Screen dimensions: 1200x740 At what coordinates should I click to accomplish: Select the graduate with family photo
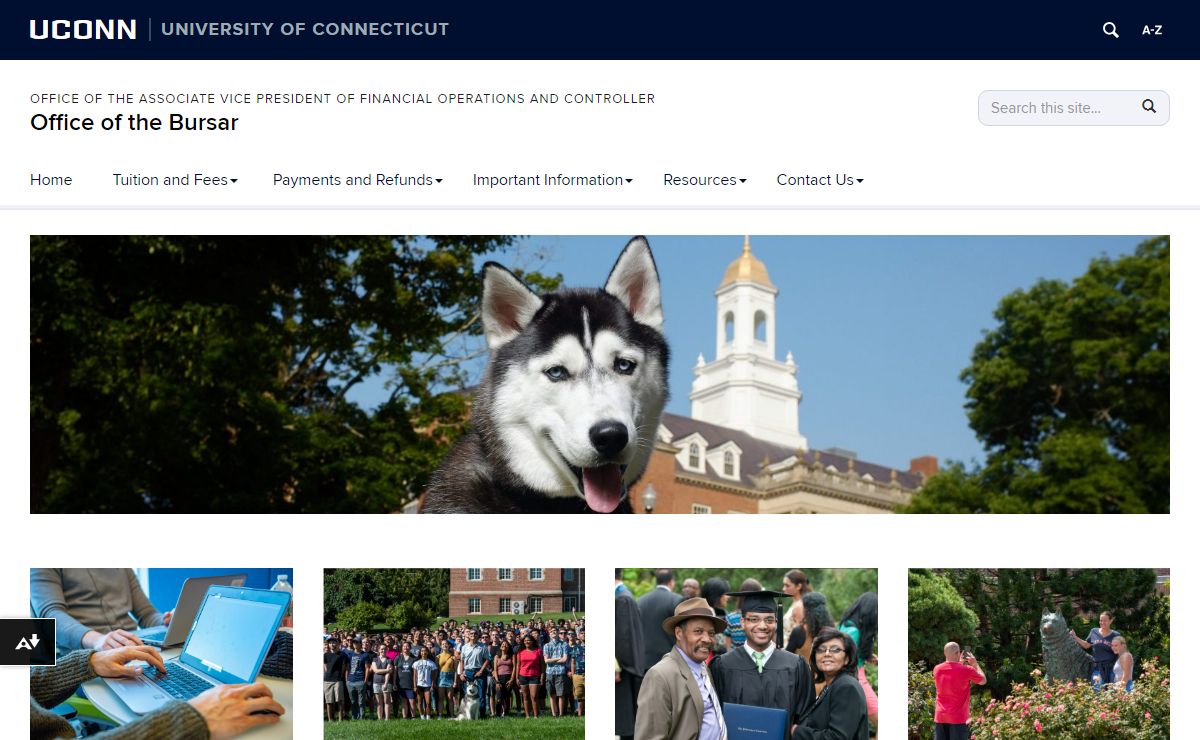(x=746, y=654)
